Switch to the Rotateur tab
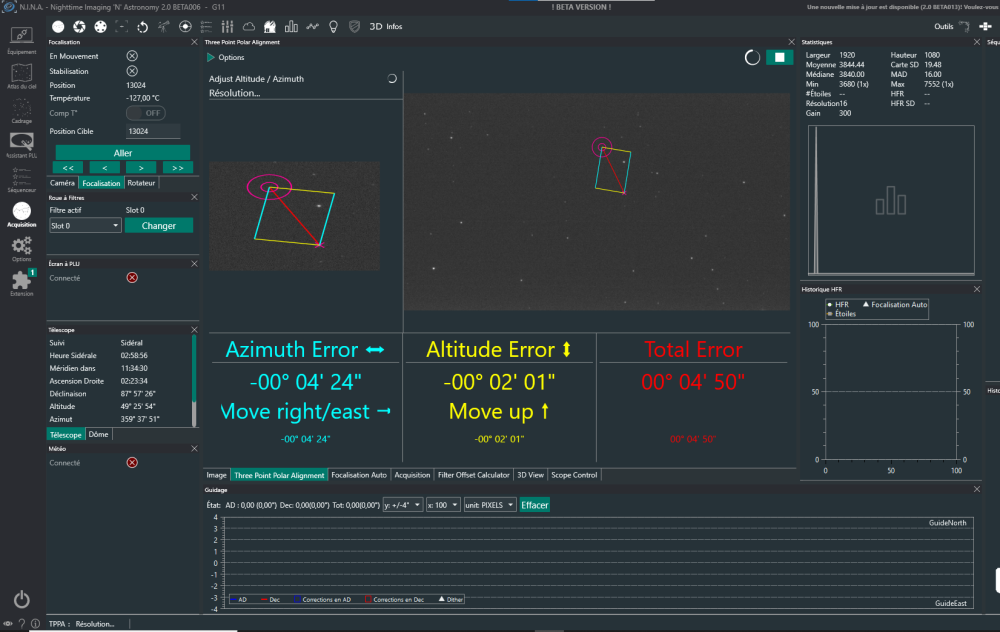The width and height of the screenshot is (1000, 632). pos(141,183)
